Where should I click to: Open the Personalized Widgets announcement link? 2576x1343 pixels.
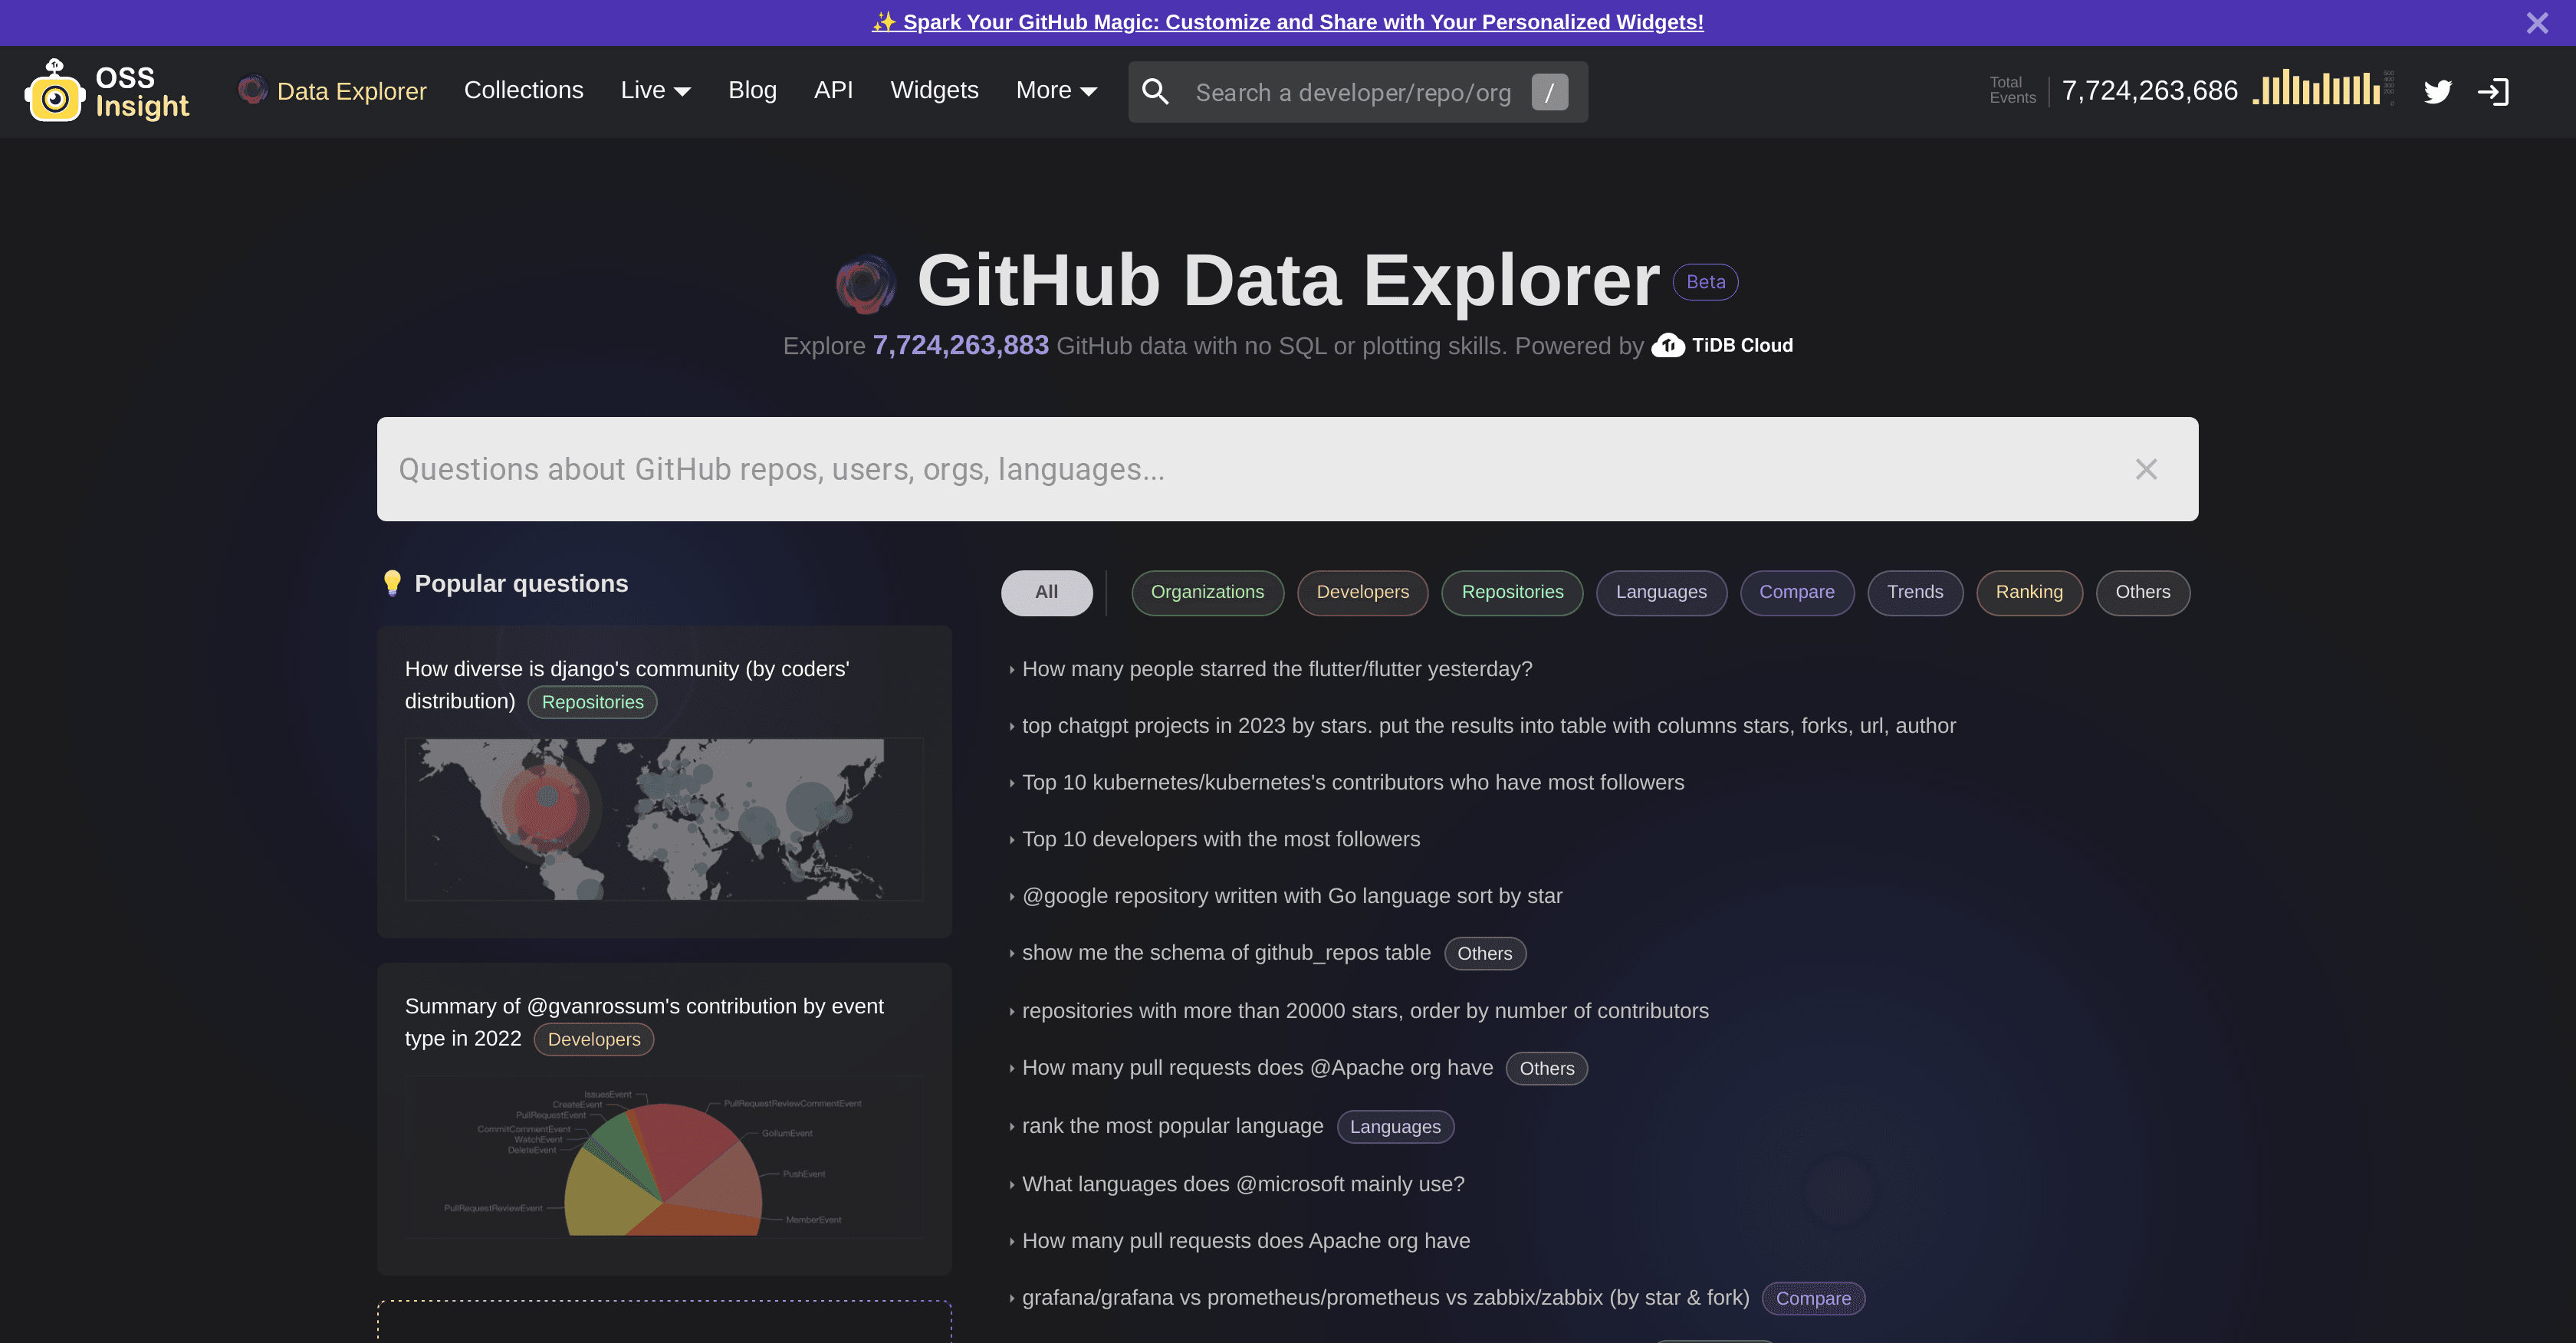pos(1287,22)
